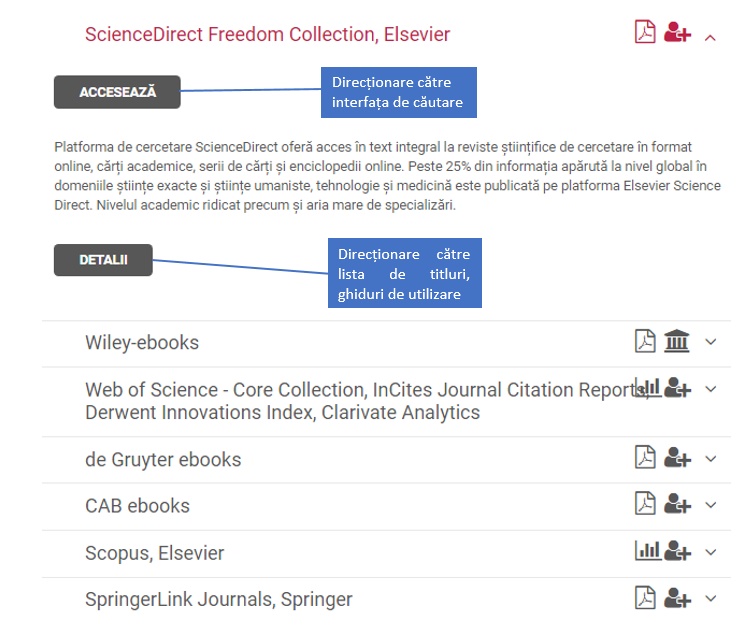Click the Scopus add-user icon

coord(677,551)
